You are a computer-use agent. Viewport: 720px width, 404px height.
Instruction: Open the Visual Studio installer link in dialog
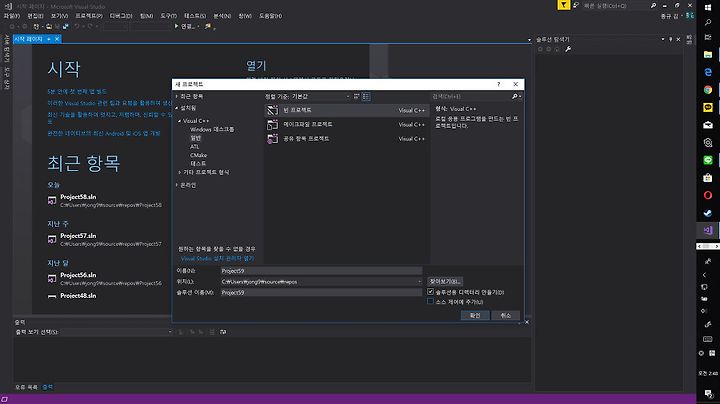point(217,258)
